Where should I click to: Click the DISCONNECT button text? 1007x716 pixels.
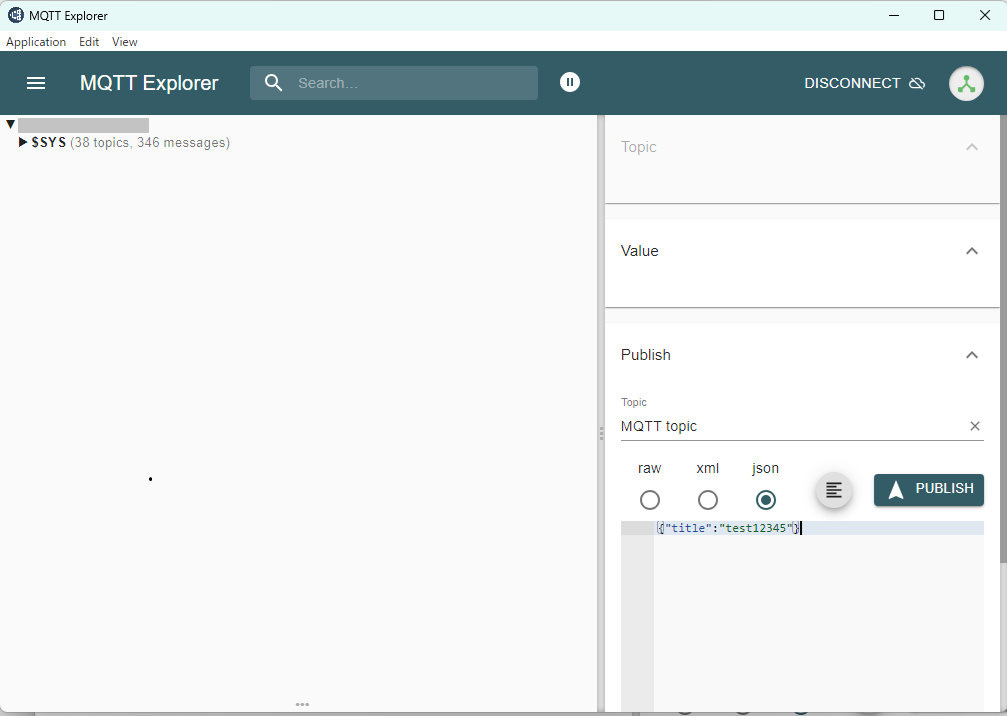tap(852, 83)
